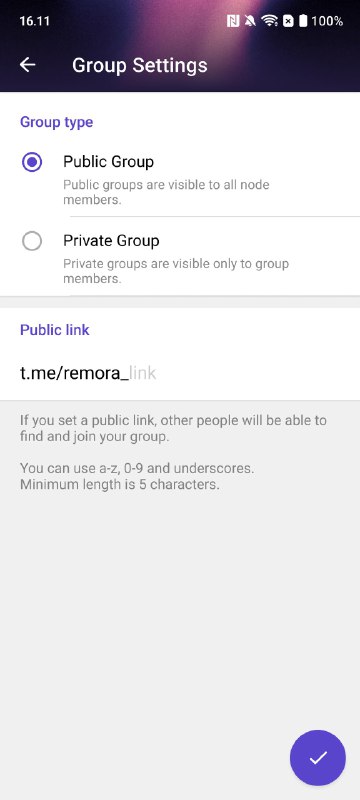360x800 pixels.
Task: Confirm settings with the checkmark button
Action: point(318,758)
